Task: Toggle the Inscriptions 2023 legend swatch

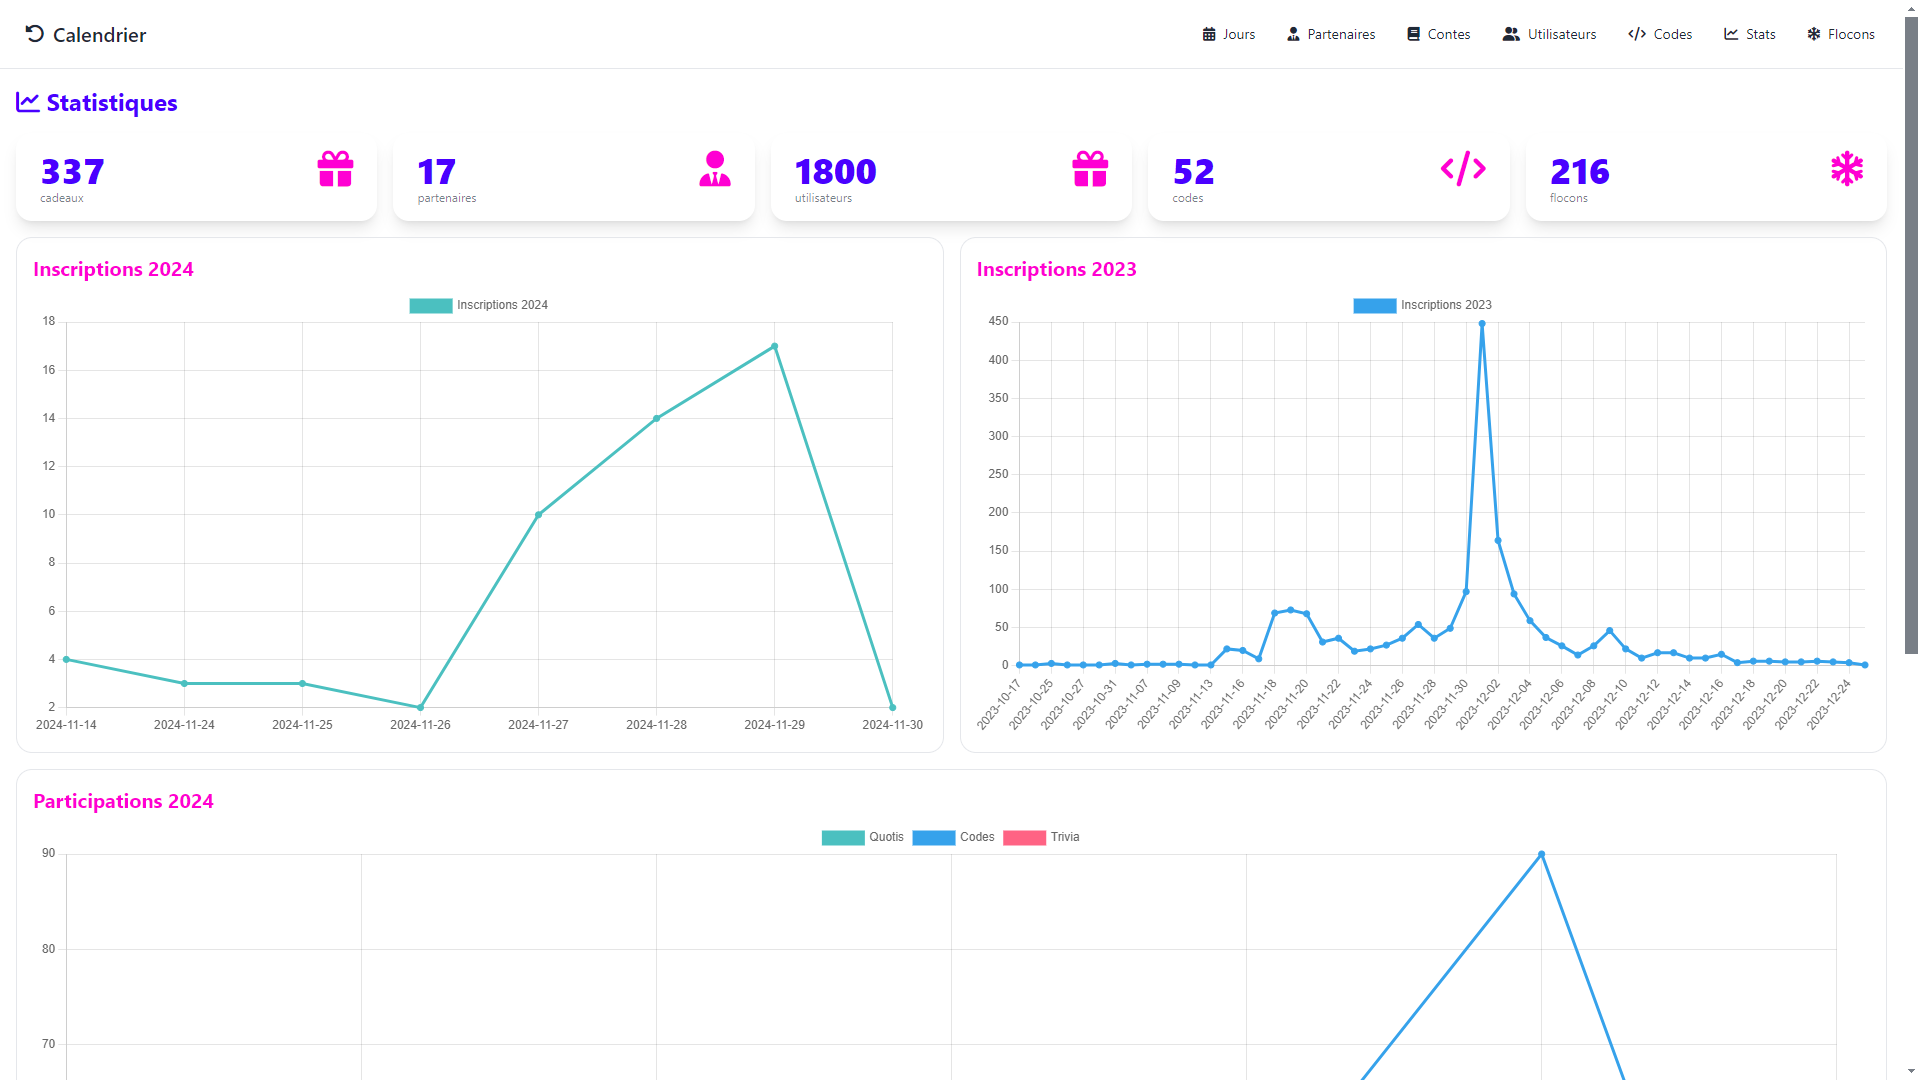Action: pos(1375,306)
